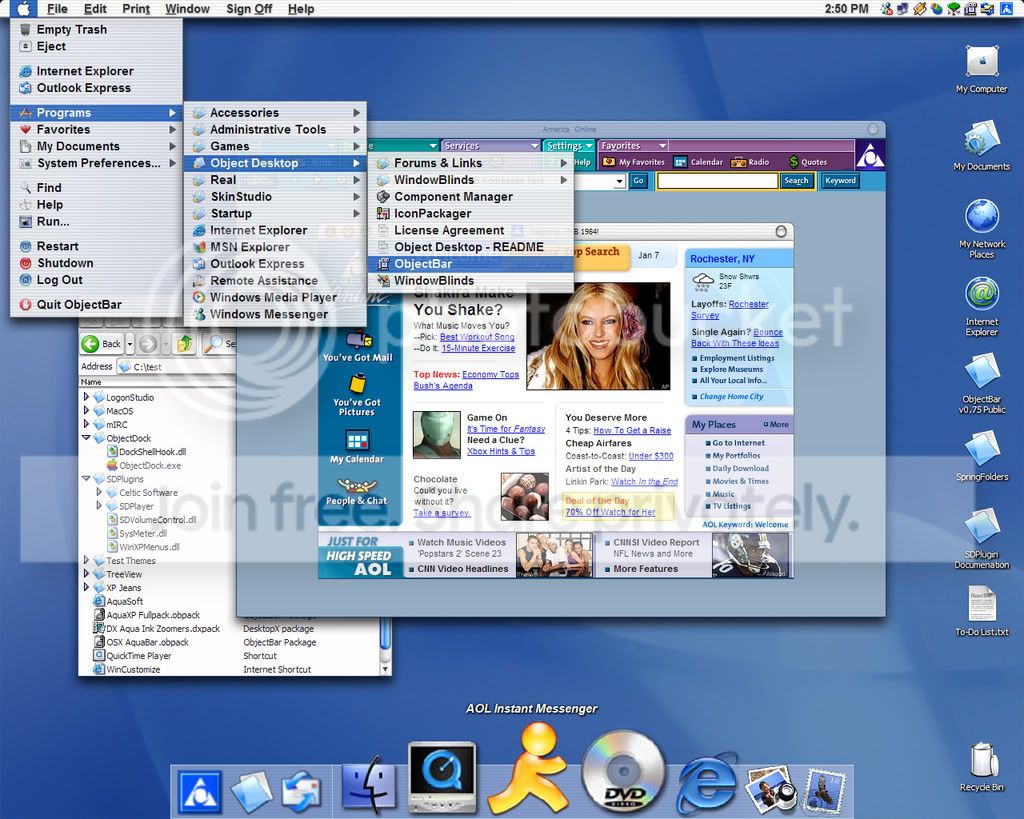Open the Mail stamp icon in dock
This screenshot has width=1024, height=819.
pyautogui.click(x=824, y=790)
